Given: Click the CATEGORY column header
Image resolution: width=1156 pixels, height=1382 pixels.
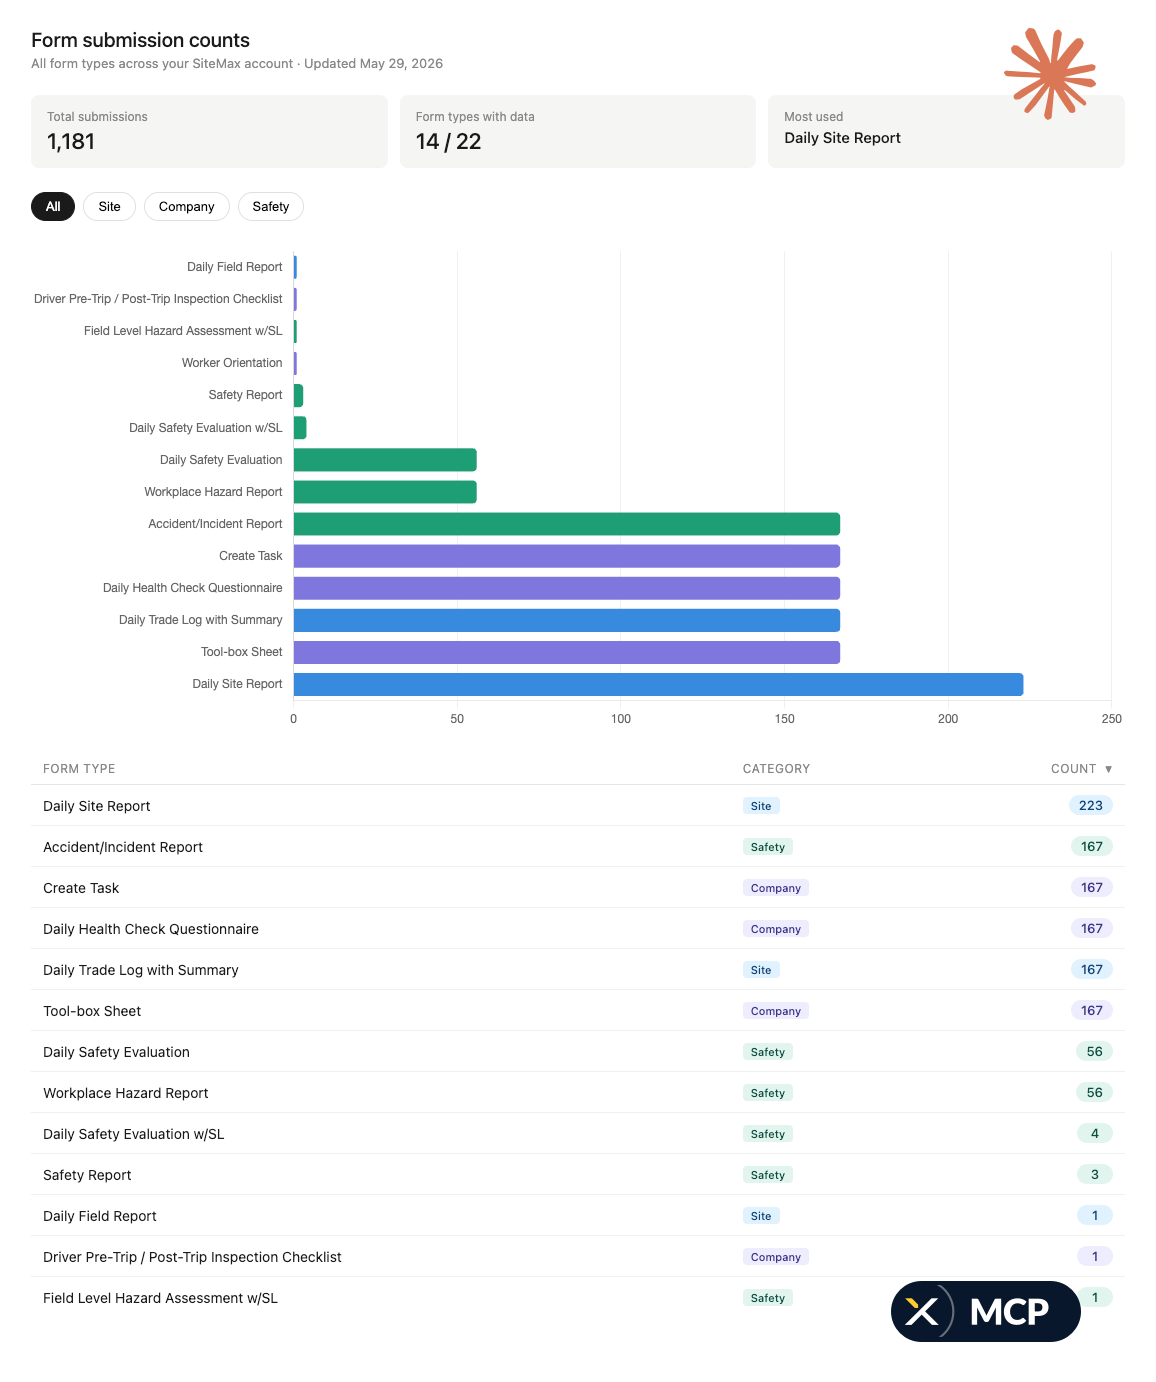Looking at the screenshot, I should tap(776, 769).
